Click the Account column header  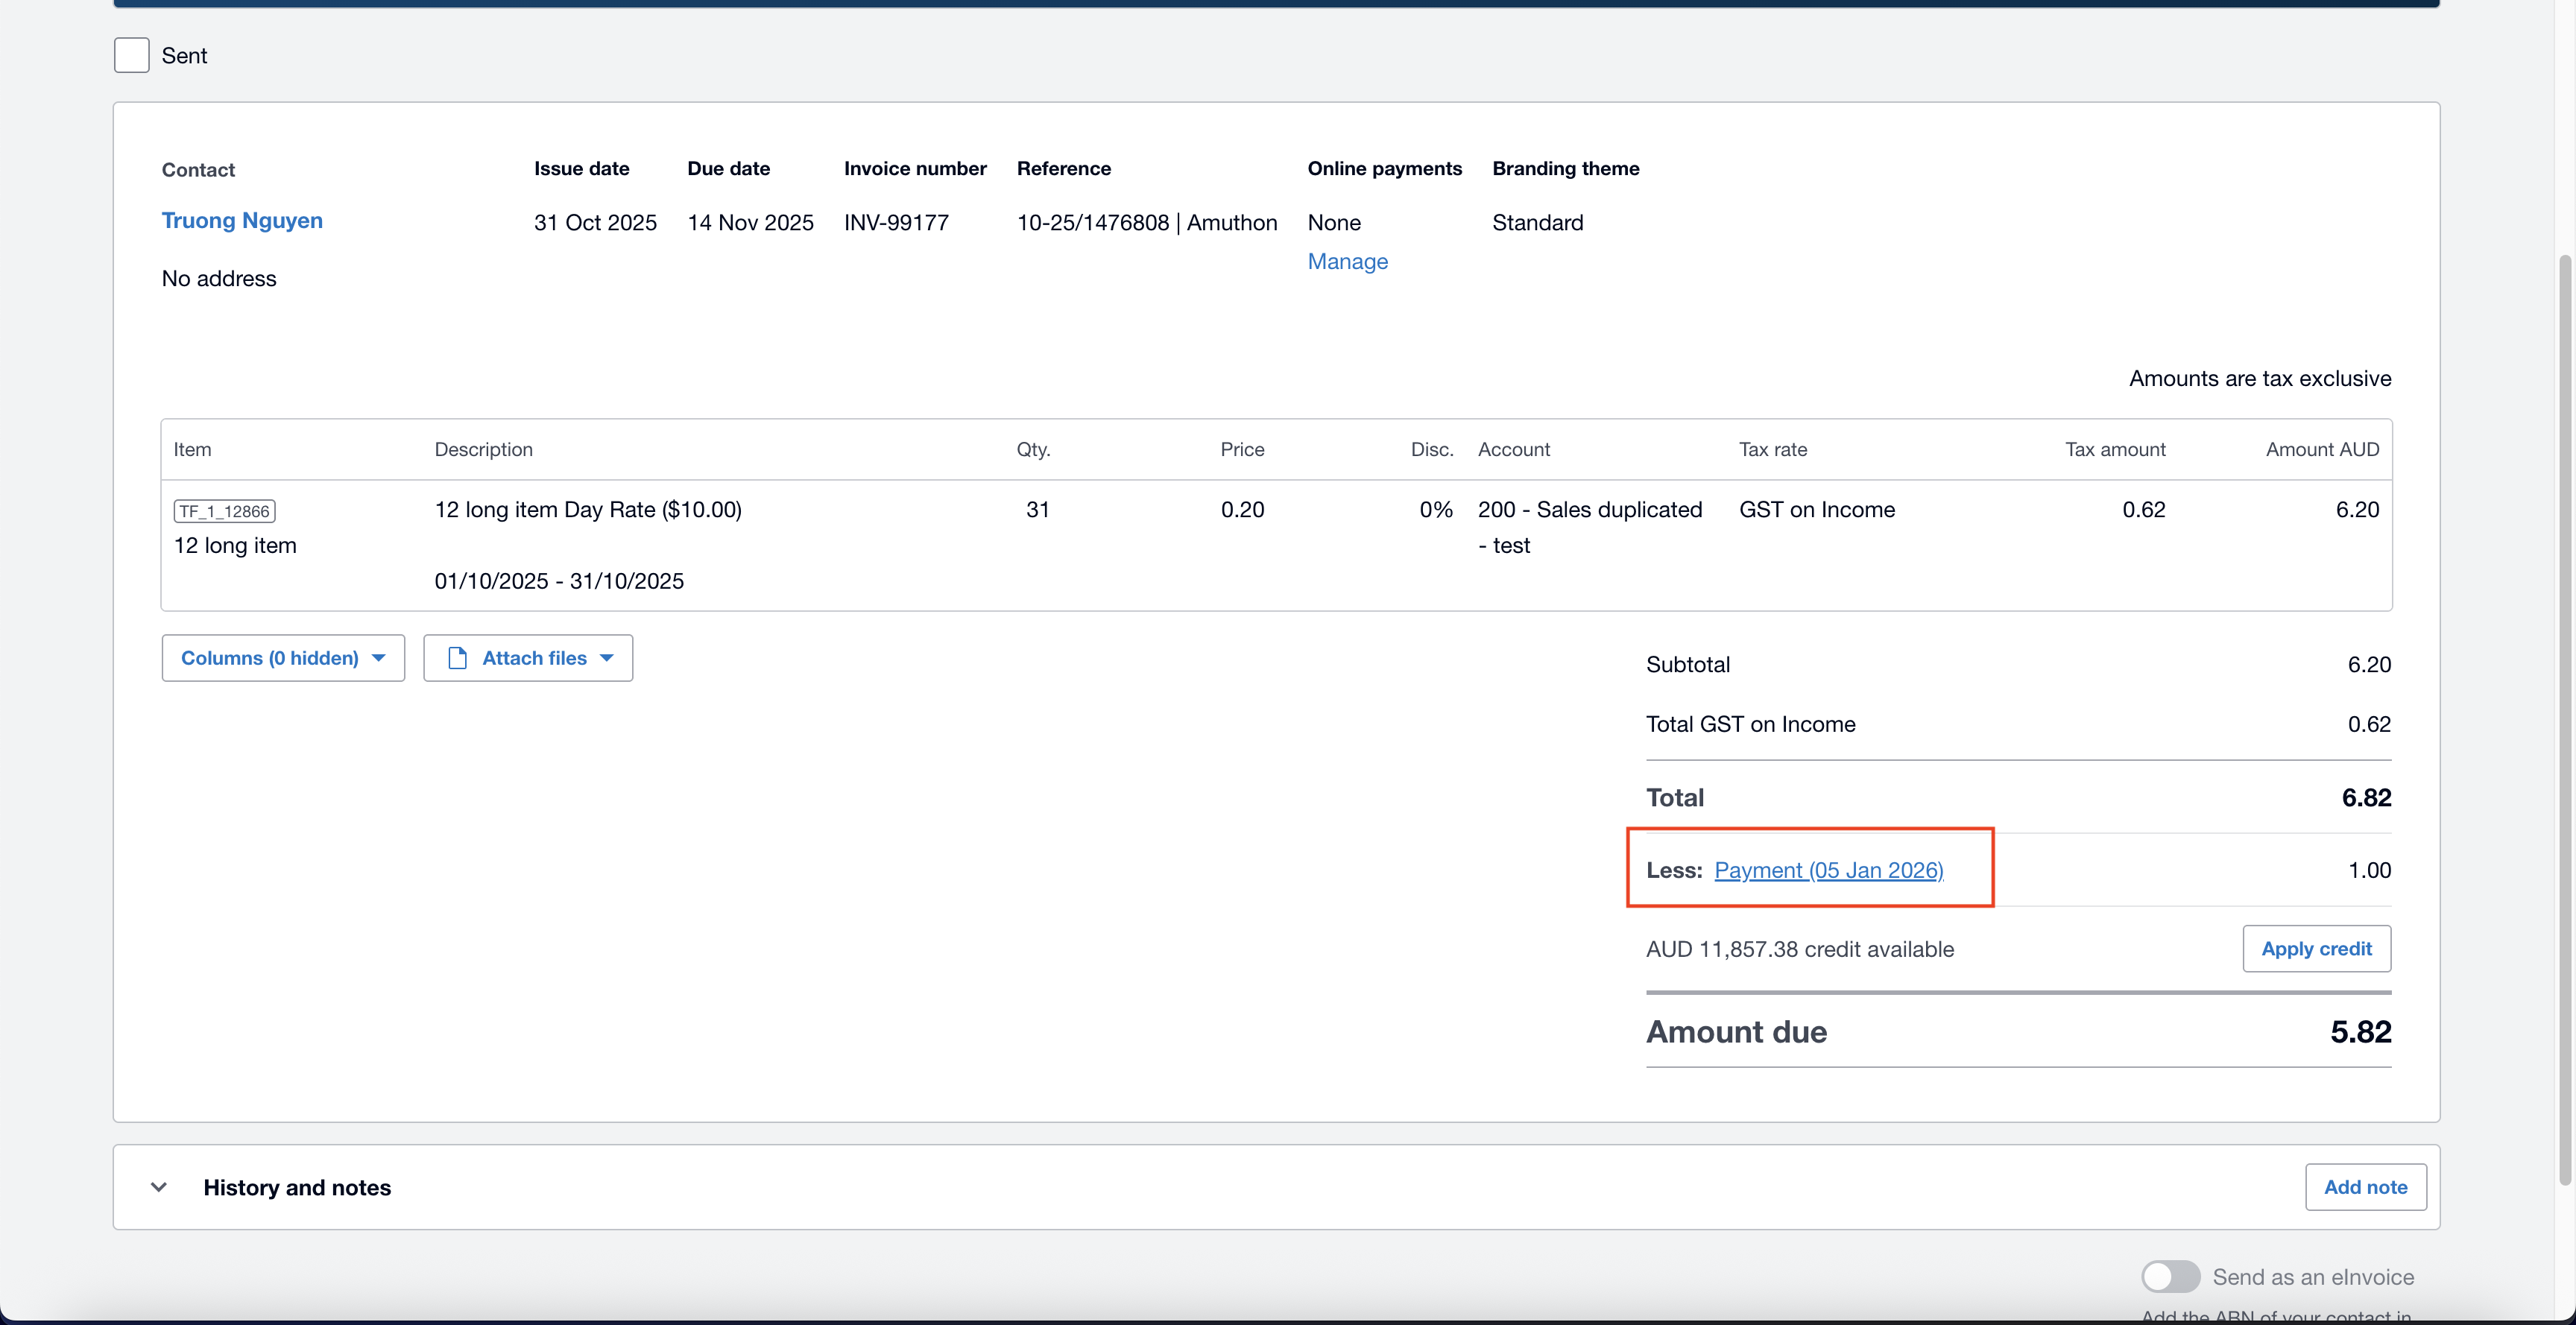[x=1513, y=449]
